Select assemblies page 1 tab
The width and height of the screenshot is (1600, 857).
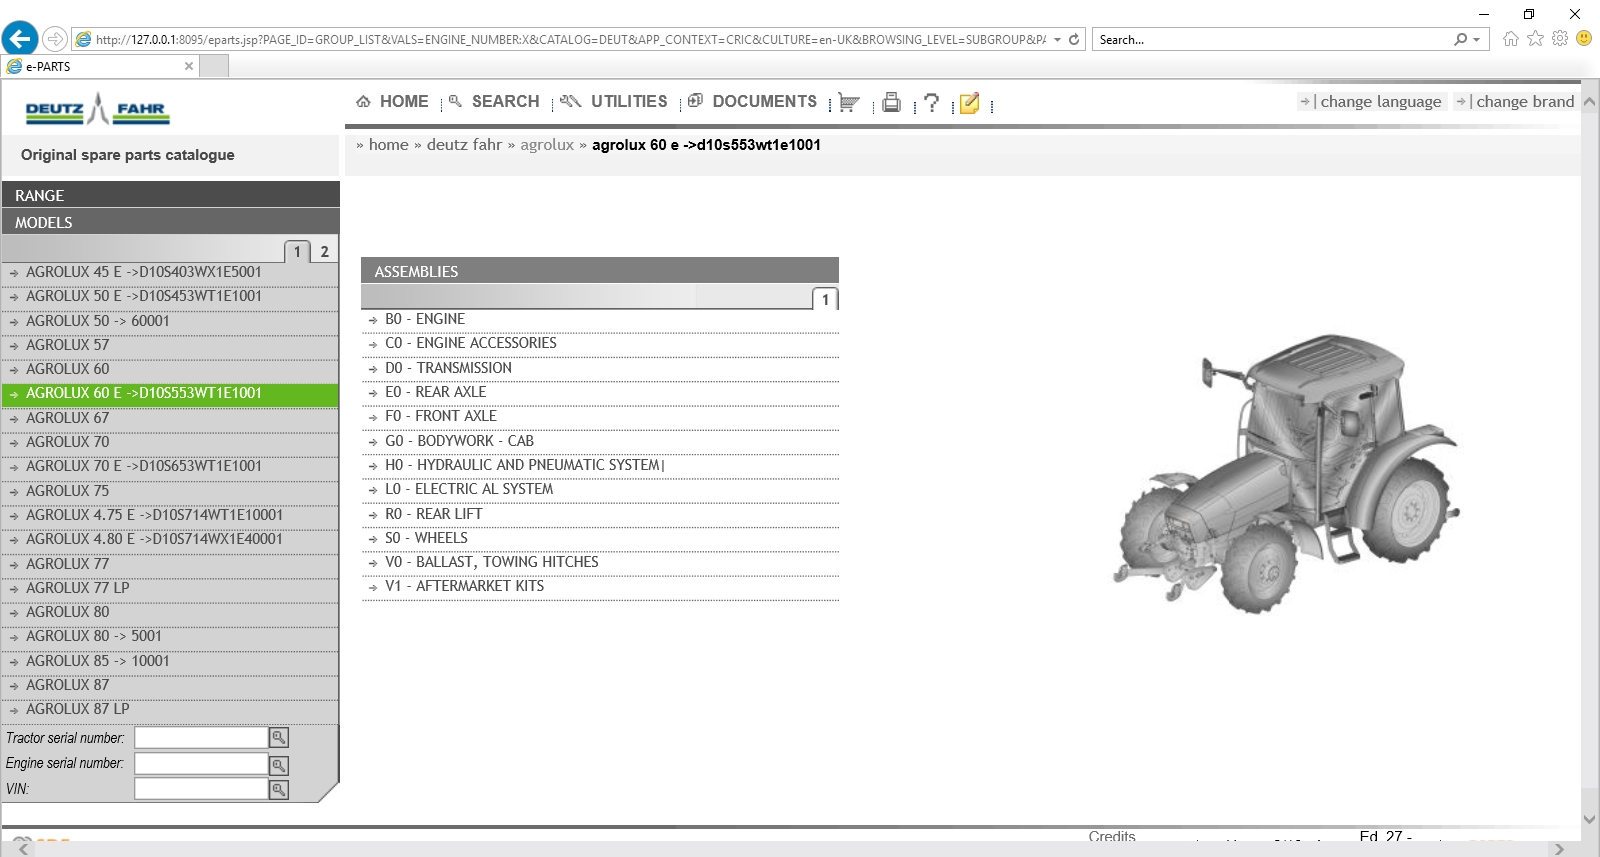(825, 299)
